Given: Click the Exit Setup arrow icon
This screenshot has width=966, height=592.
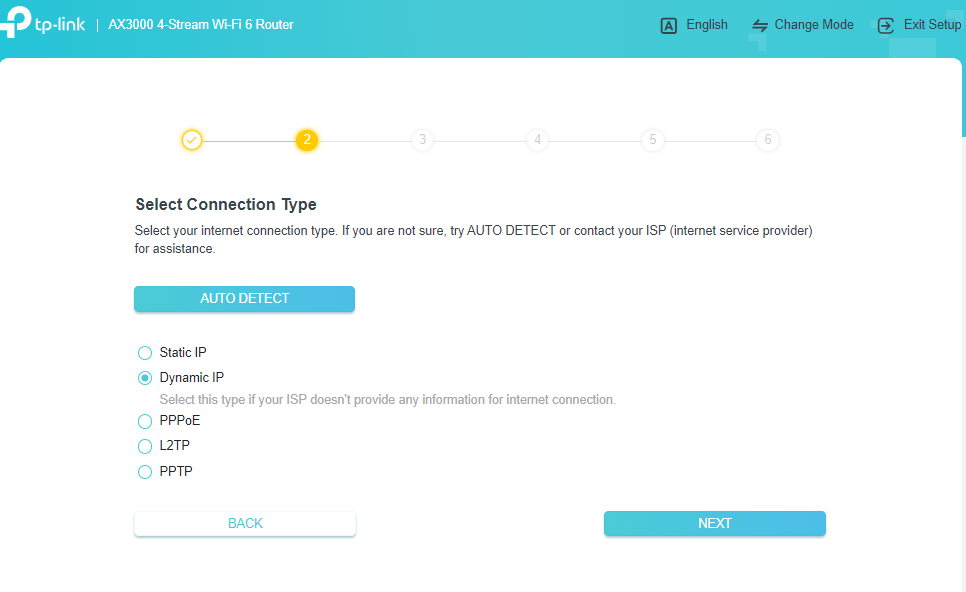Looking at the screenshot, I should tap(884, 25).
